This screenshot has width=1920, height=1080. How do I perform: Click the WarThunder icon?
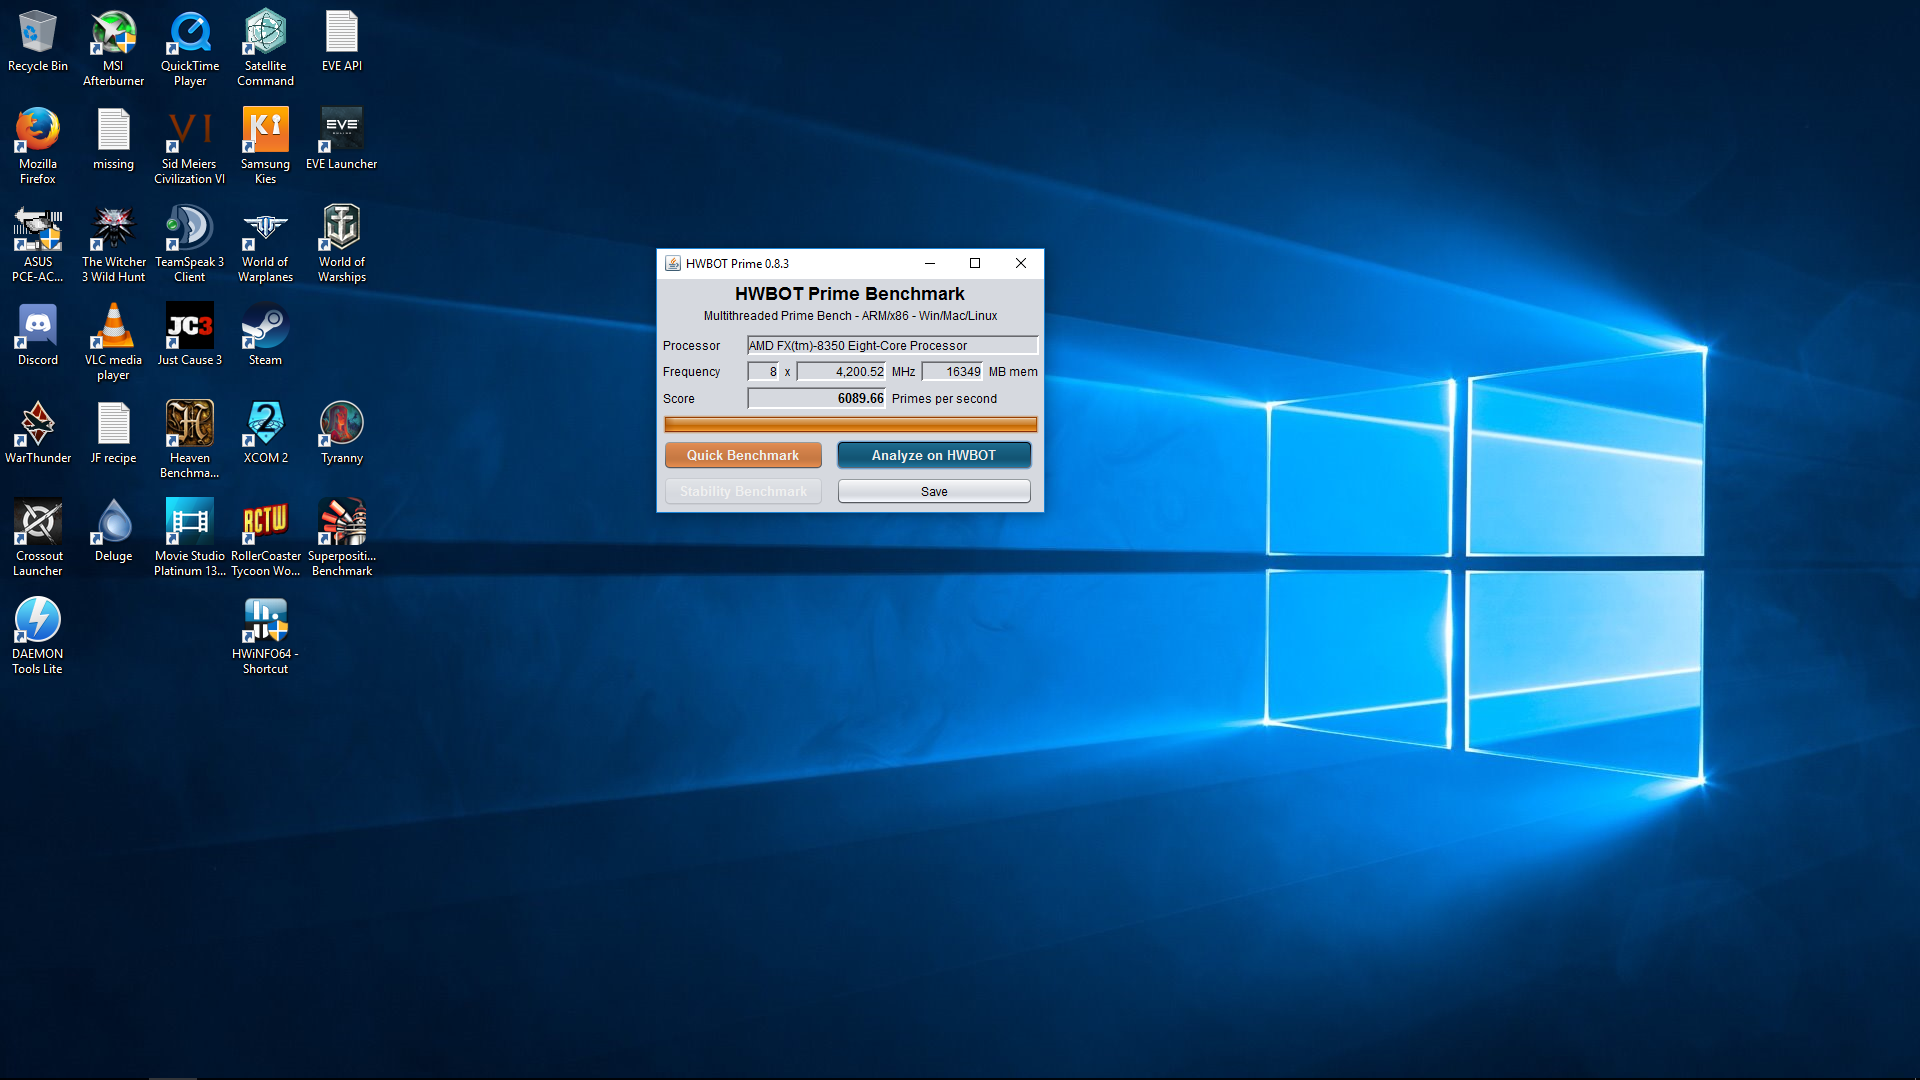coord(38,433)
